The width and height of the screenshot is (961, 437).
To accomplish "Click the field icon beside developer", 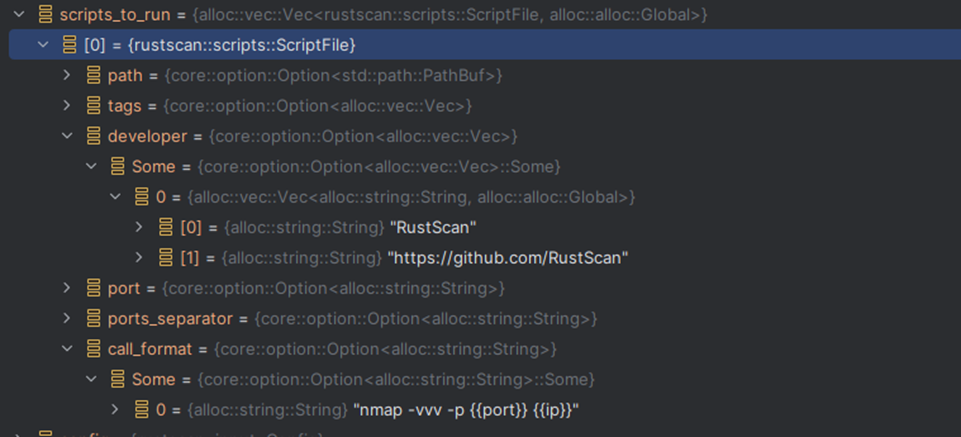I will [93, 136].
